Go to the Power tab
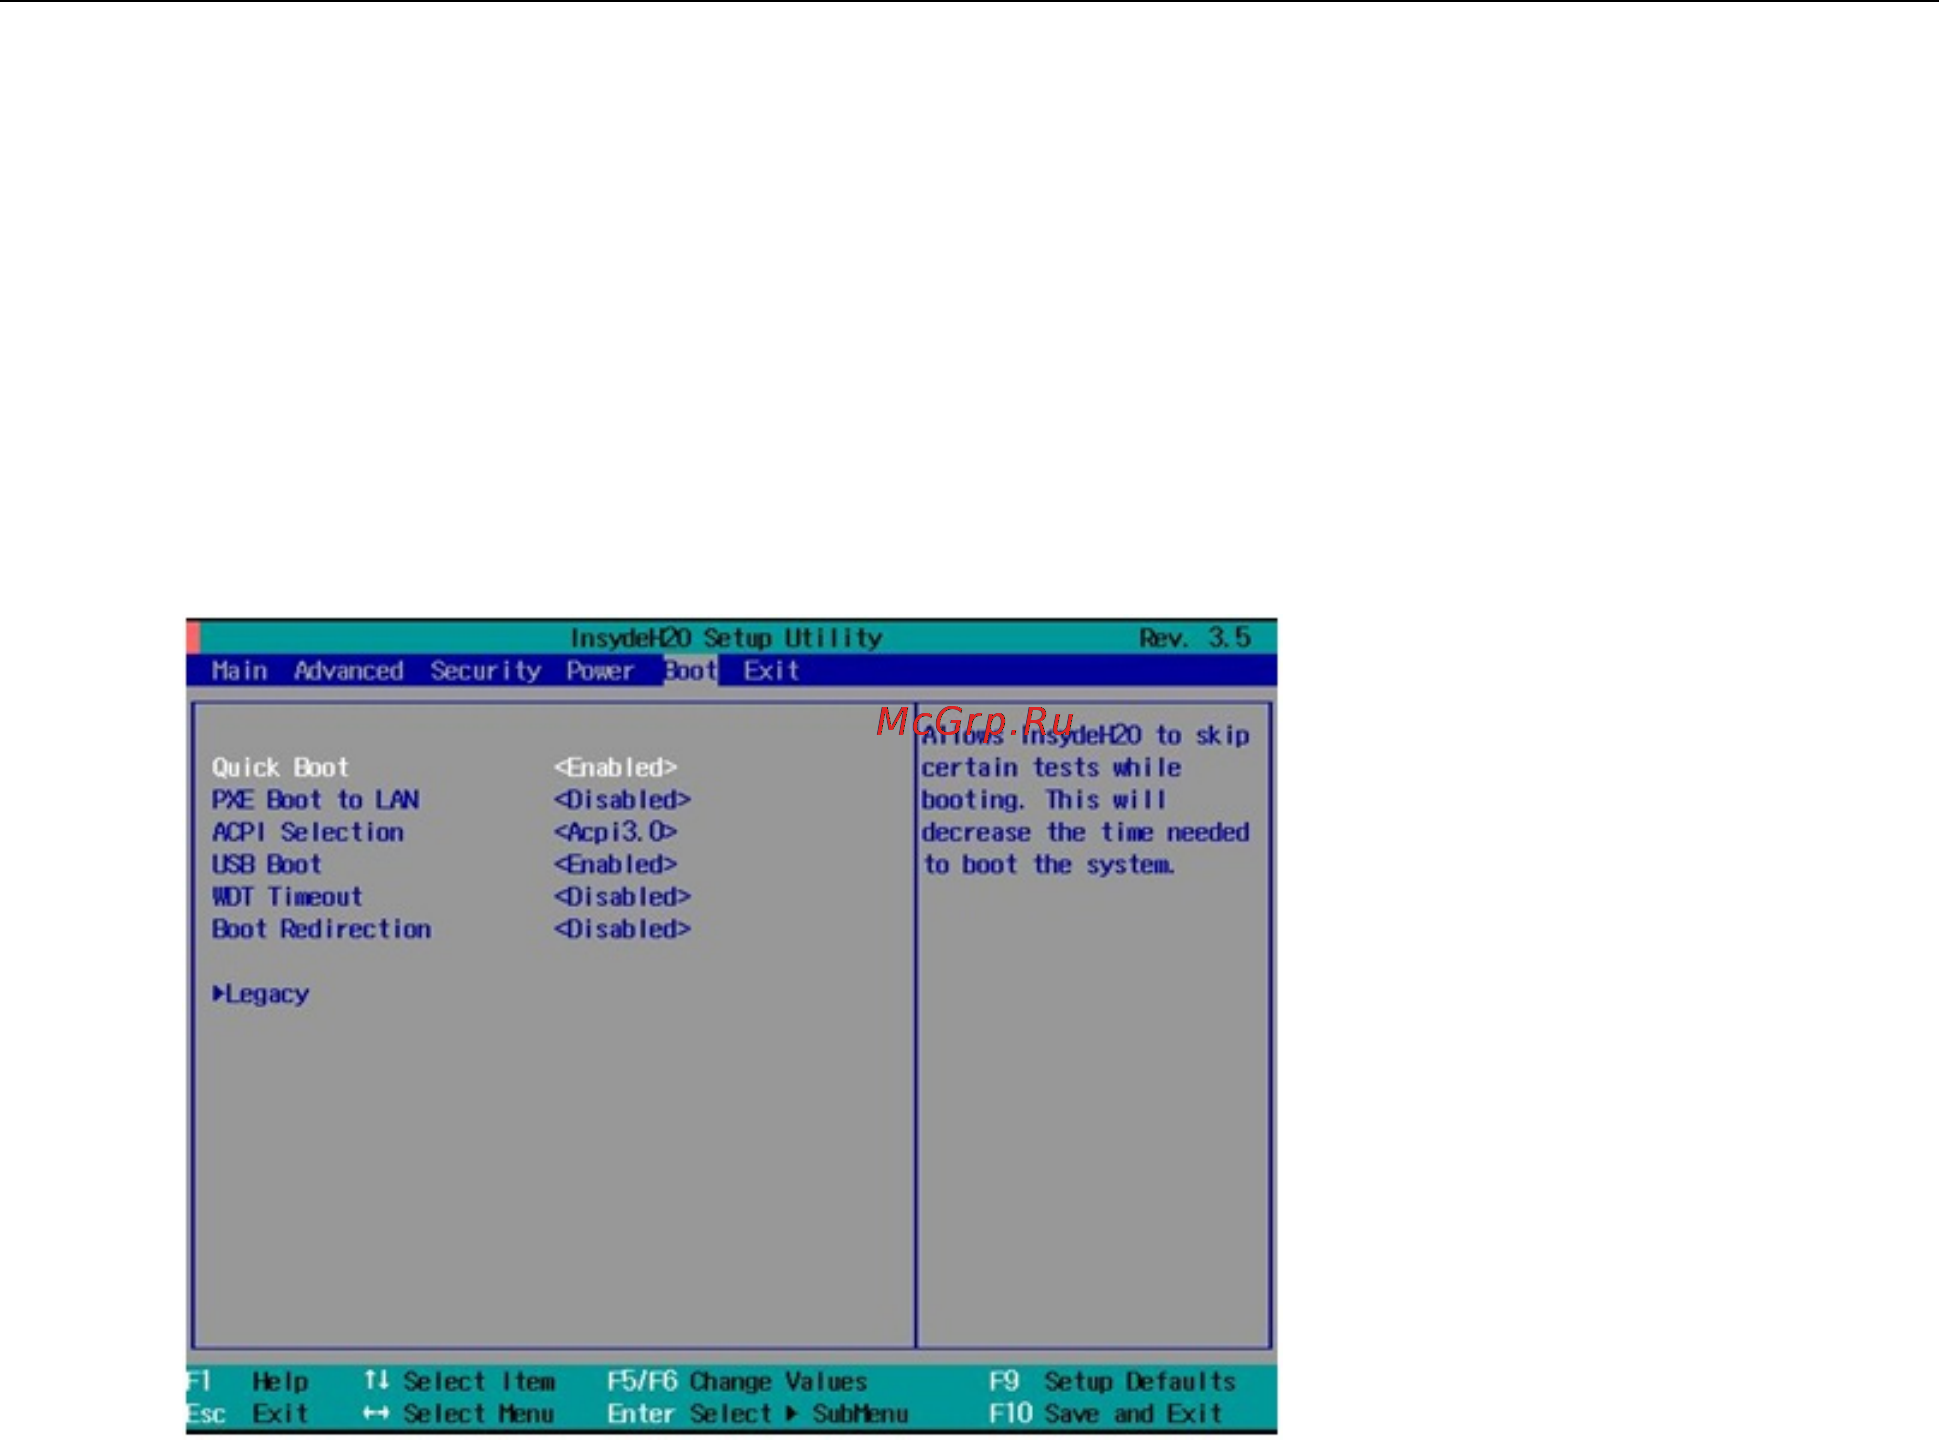This screenshot has height=1440, width=1939. (x=600, y=671)
